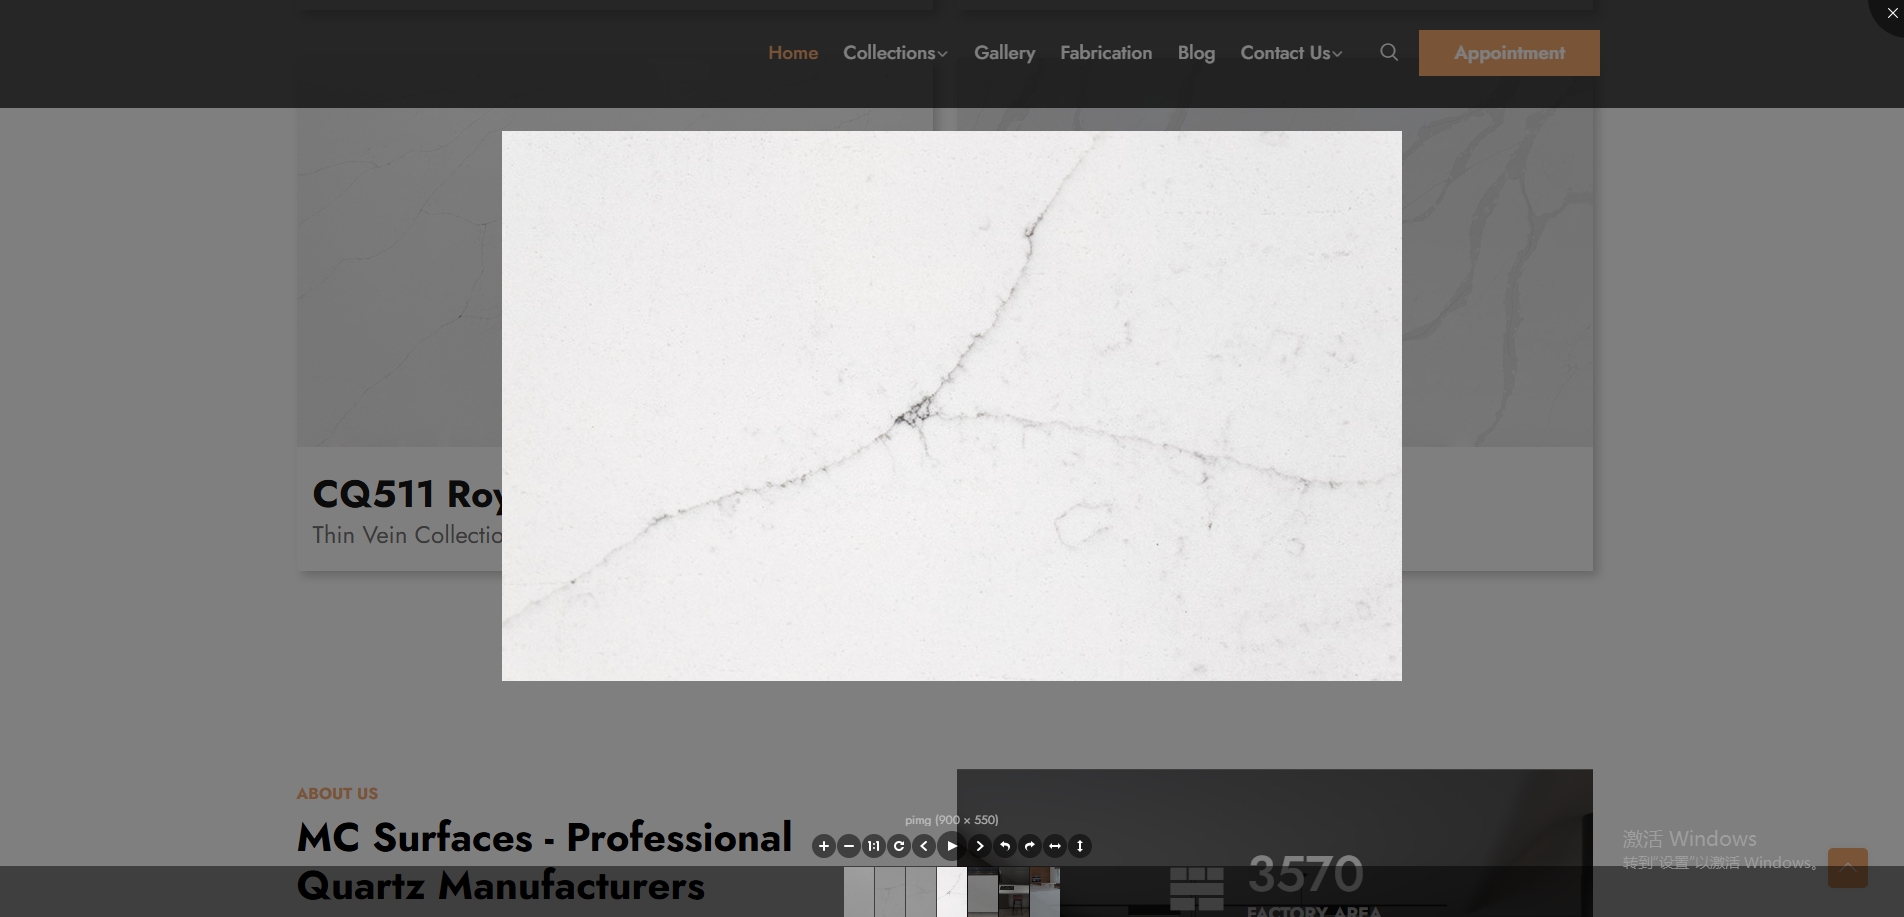This screenshot has height=917, width=1904.
Task: Close the image viewer overlay
Action: click(x=1891, y=13)
